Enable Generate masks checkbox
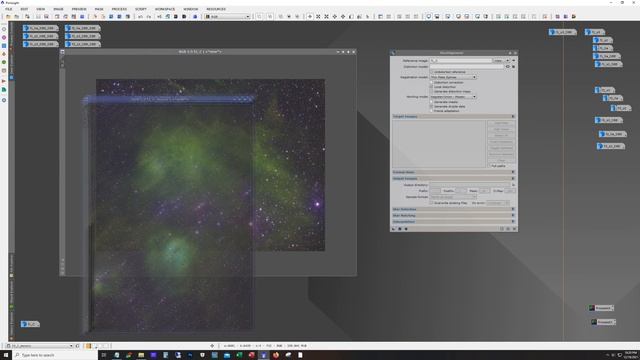This screenshot has width=640, height=360. pyautogui.click(x=431, y=102)
